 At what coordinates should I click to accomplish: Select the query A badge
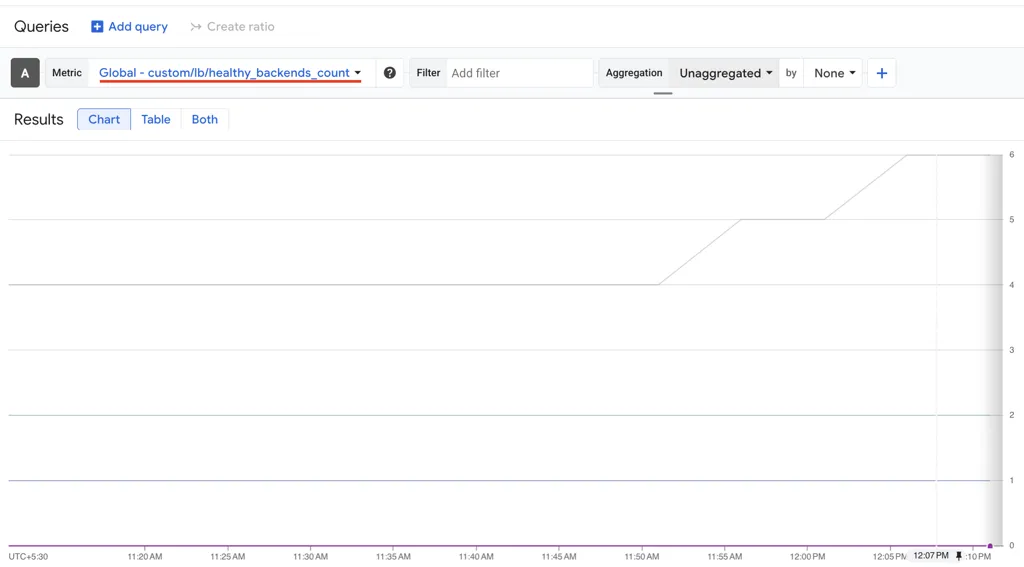pos(25,73)
